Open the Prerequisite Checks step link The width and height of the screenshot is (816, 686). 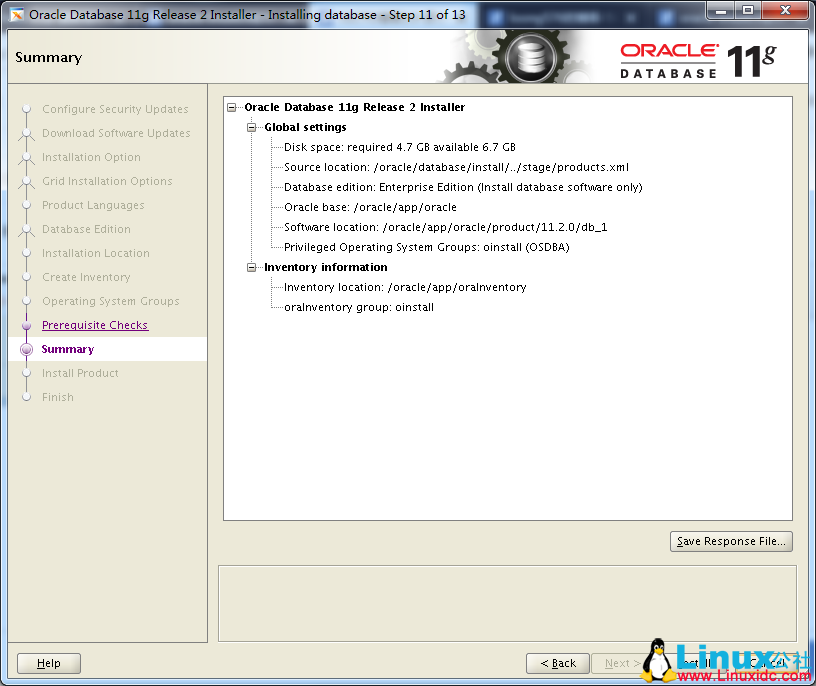[x=95, y=325]
